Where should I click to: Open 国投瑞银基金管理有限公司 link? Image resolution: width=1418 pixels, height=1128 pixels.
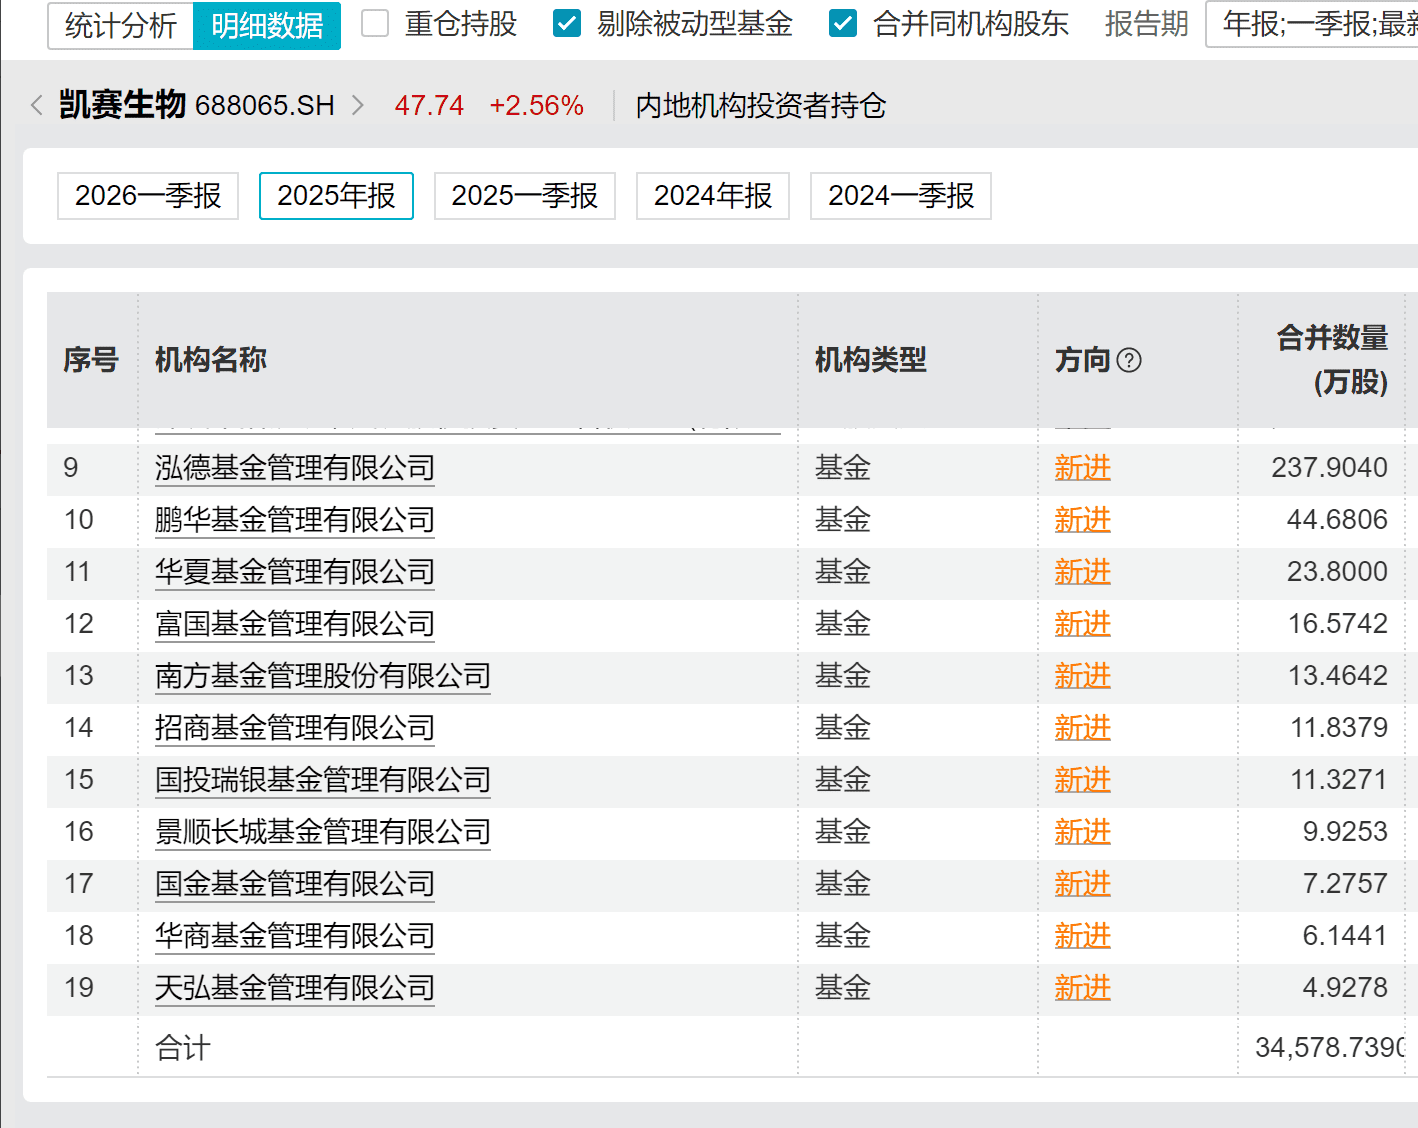(x=323, y=780)
